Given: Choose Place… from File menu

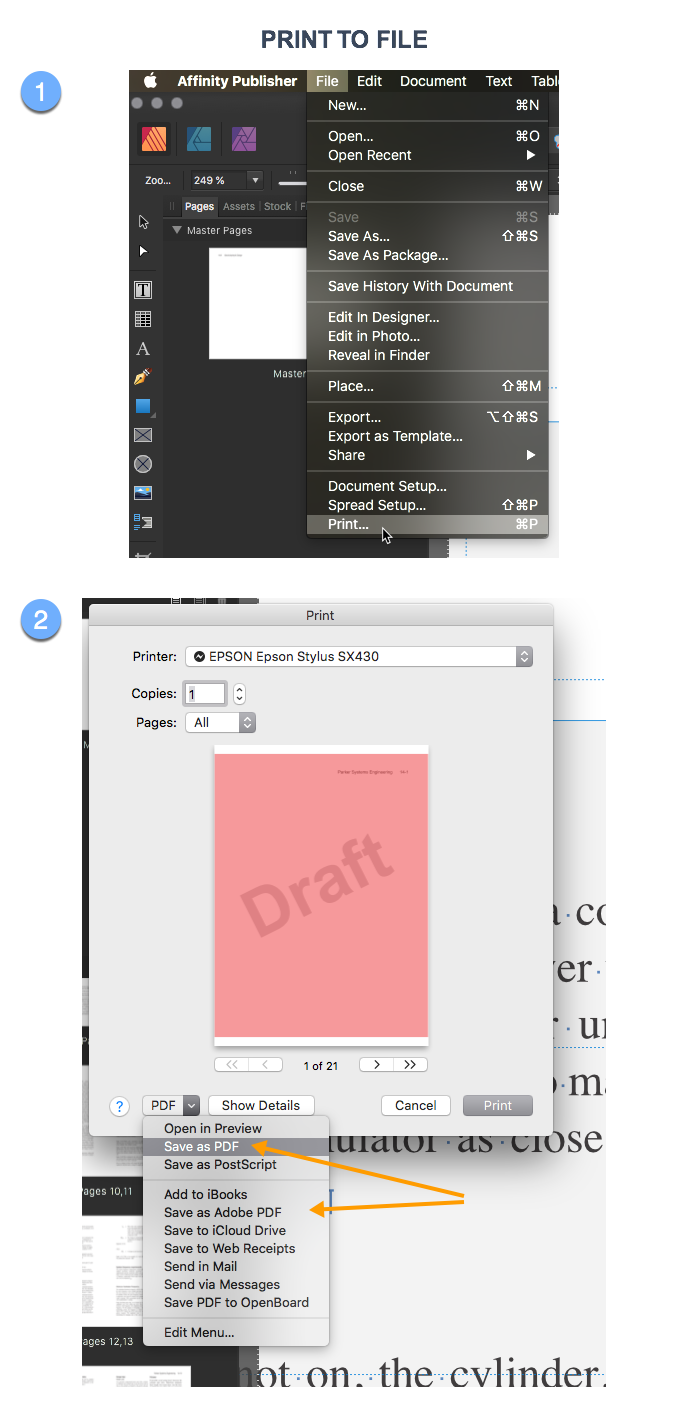Looking at the screenshot, I should click(428, 386).
